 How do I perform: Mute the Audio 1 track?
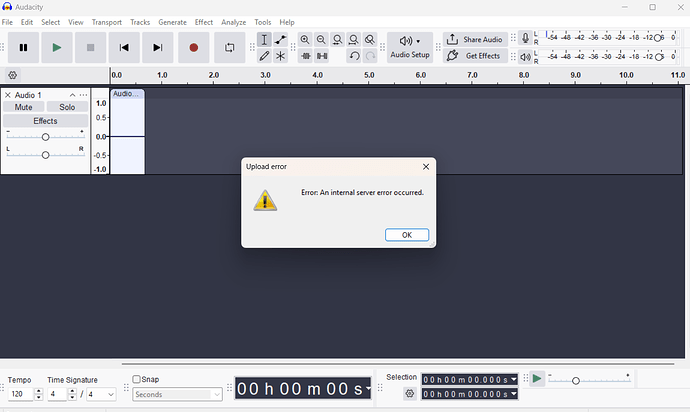23,107
